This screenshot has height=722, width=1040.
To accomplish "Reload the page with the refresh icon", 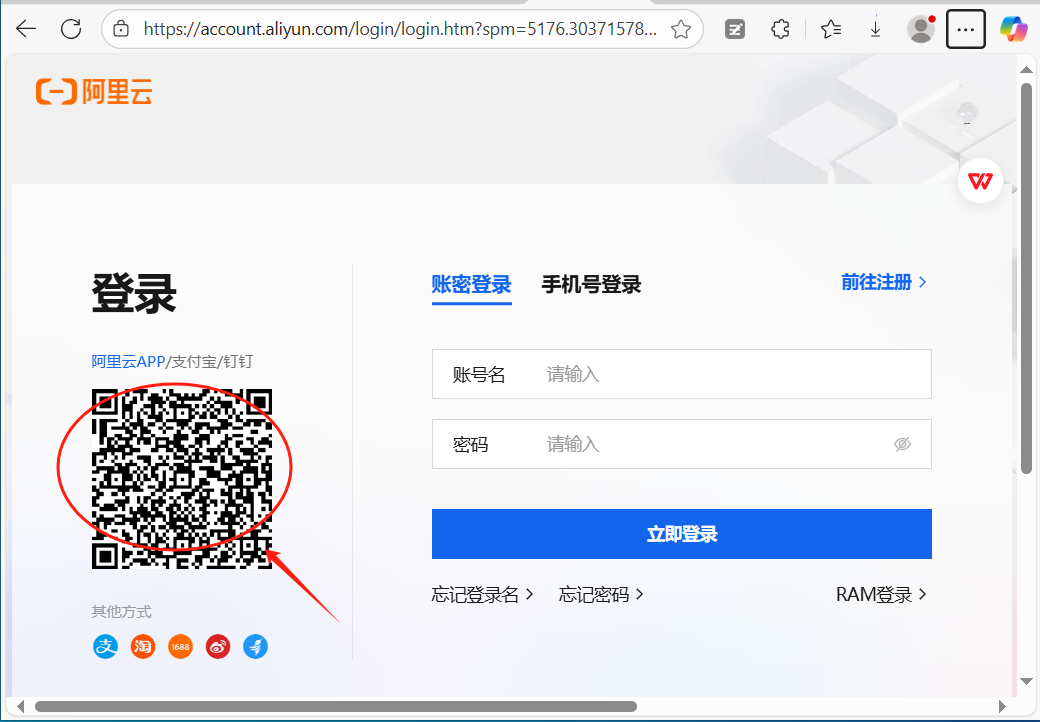I will (71, 29).
